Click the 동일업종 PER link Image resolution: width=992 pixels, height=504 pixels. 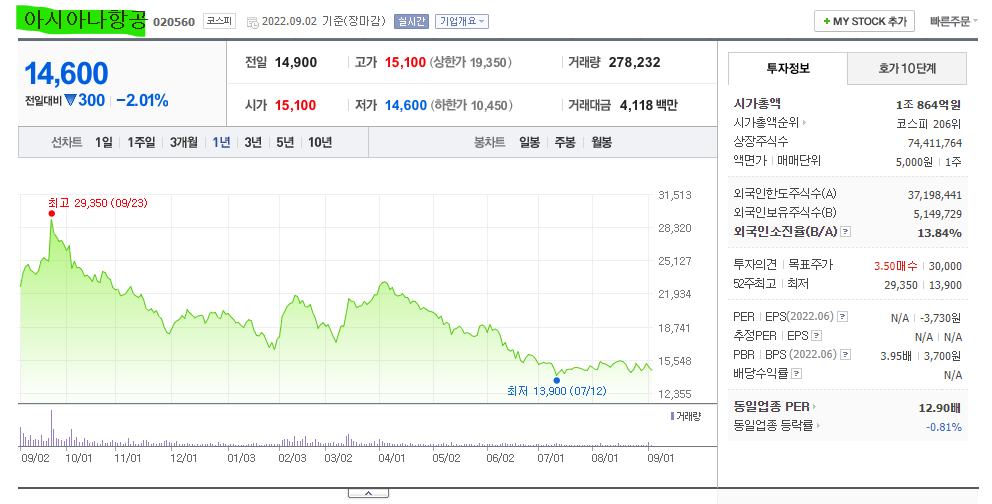coord(774,407)
